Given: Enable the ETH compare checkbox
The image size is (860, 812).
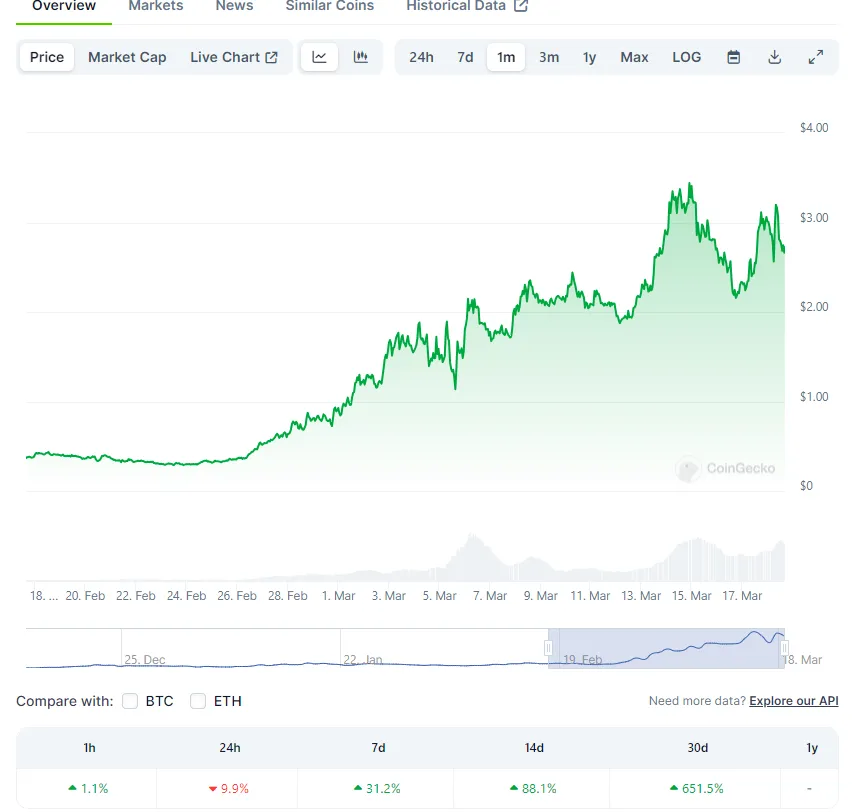Looking at the screenshot, I should click(x=198, y=701).
